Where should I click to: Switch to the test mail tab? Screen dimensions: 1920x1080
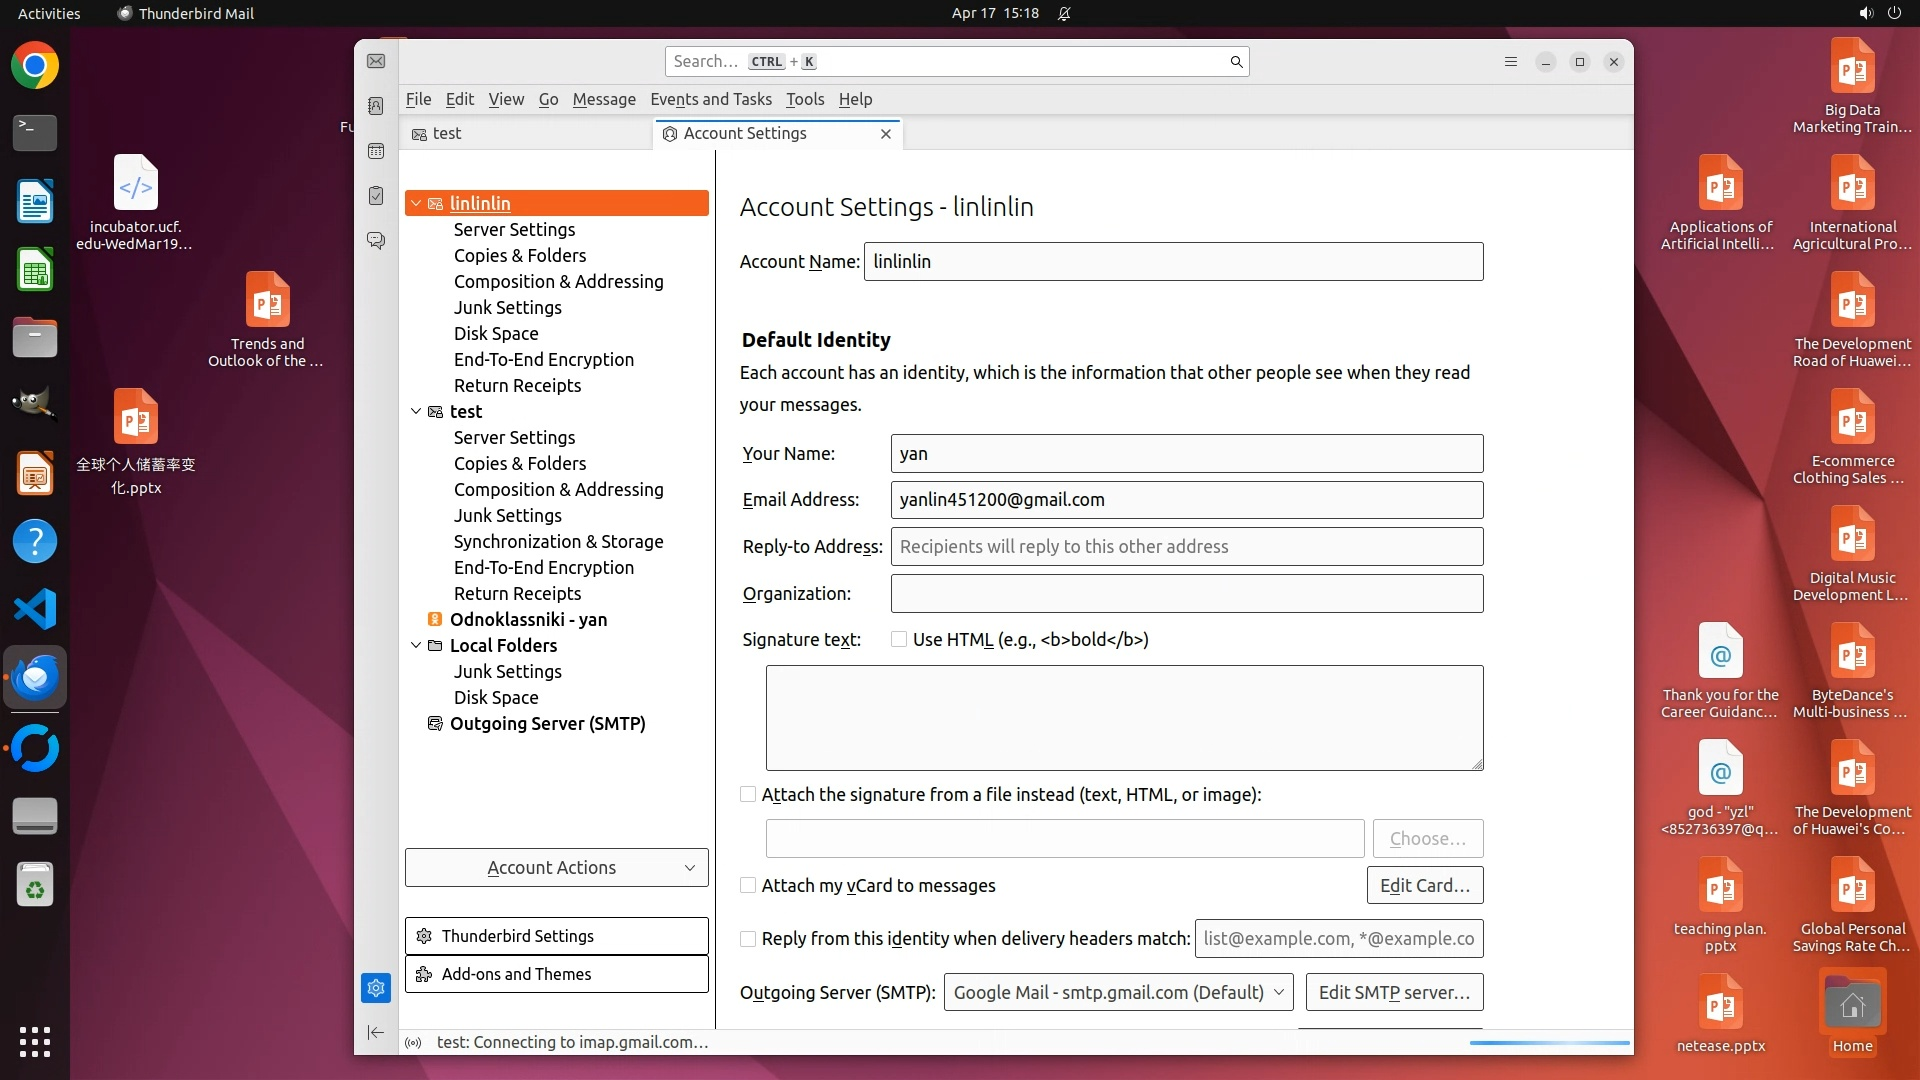coord(447,134)
